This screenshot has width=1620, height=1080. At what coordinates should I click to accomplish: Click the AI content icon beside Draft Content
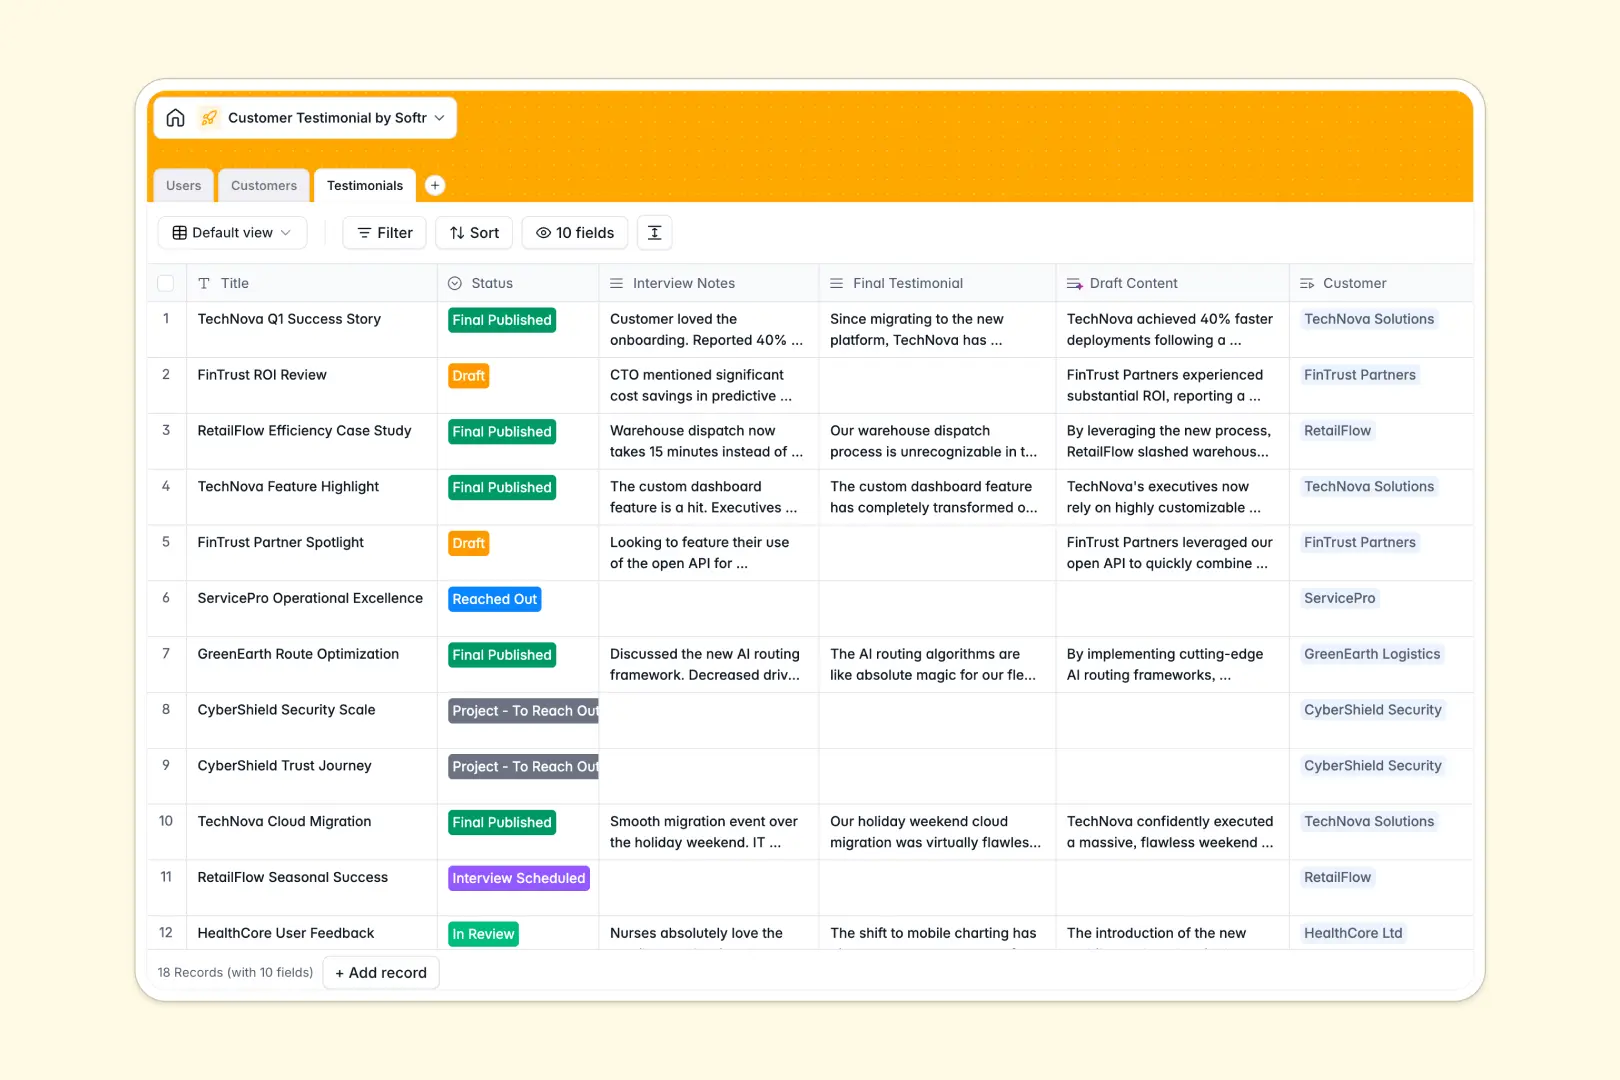1074,283
